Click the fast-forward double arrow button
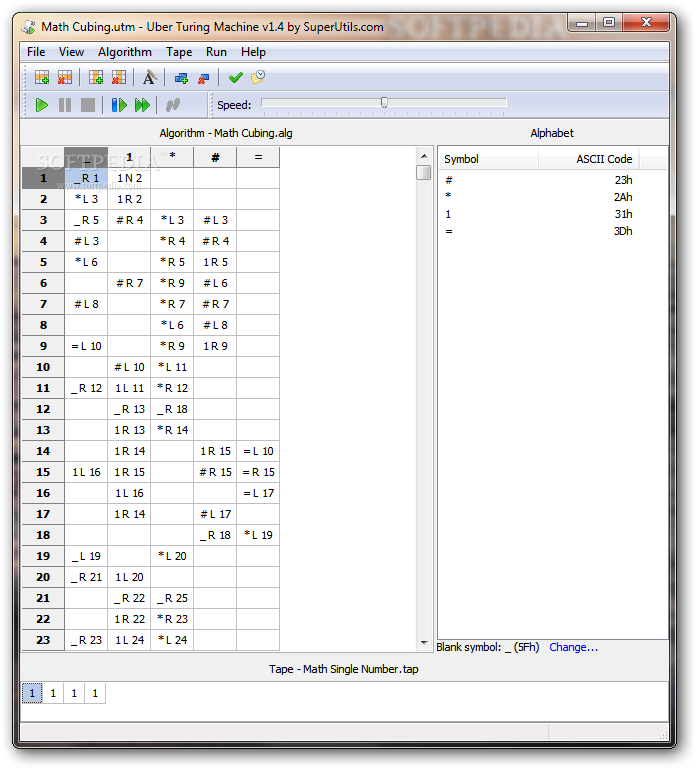This screenshot has width=697, height=769. click(x=142, y=105)
